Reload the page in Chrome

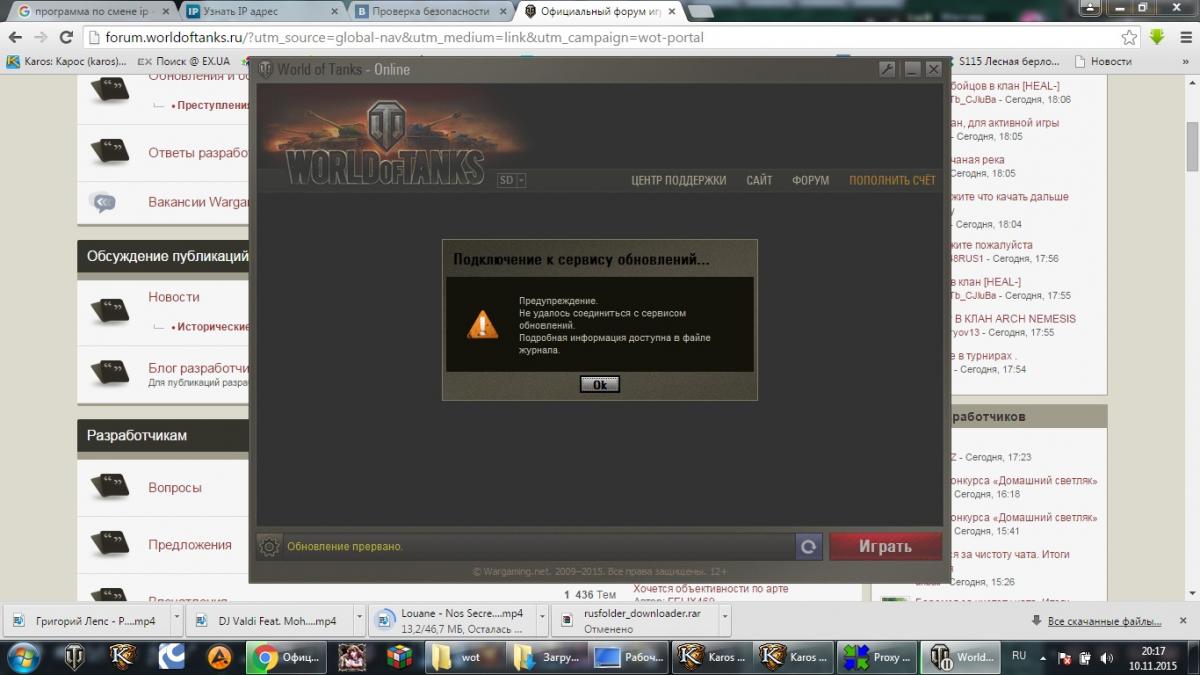point(67,37)
